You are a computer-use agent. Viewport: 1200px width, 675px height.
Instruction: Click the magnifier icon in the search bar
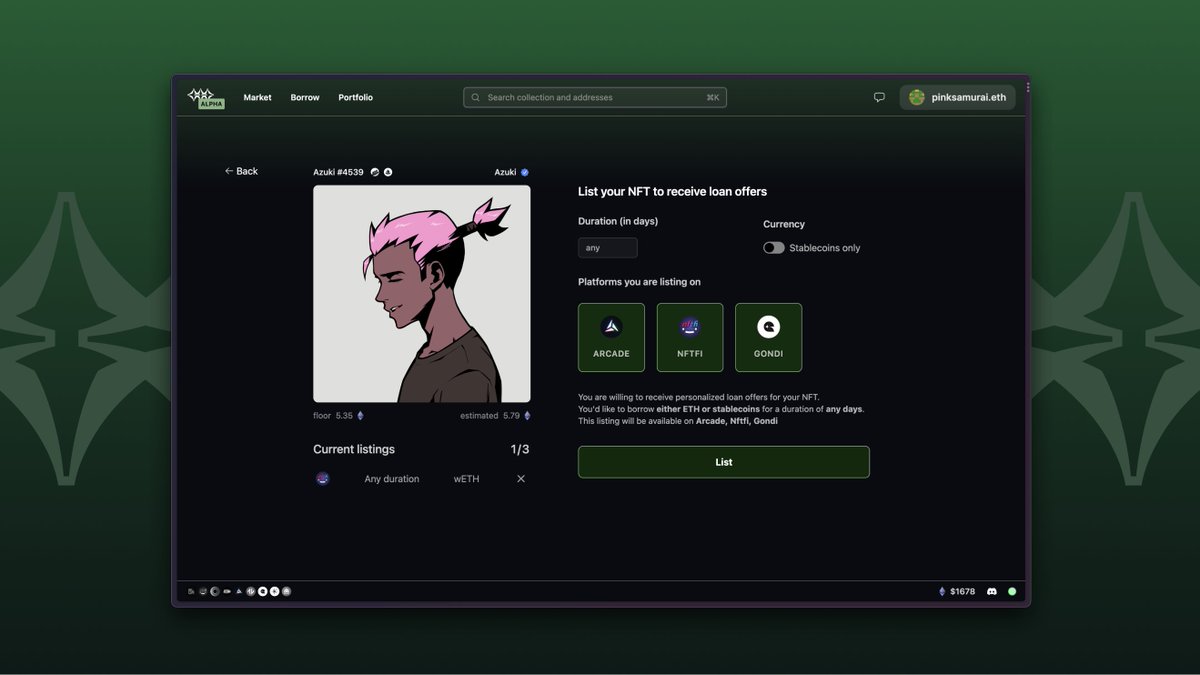pyautogui.click(x=476, y=98)
